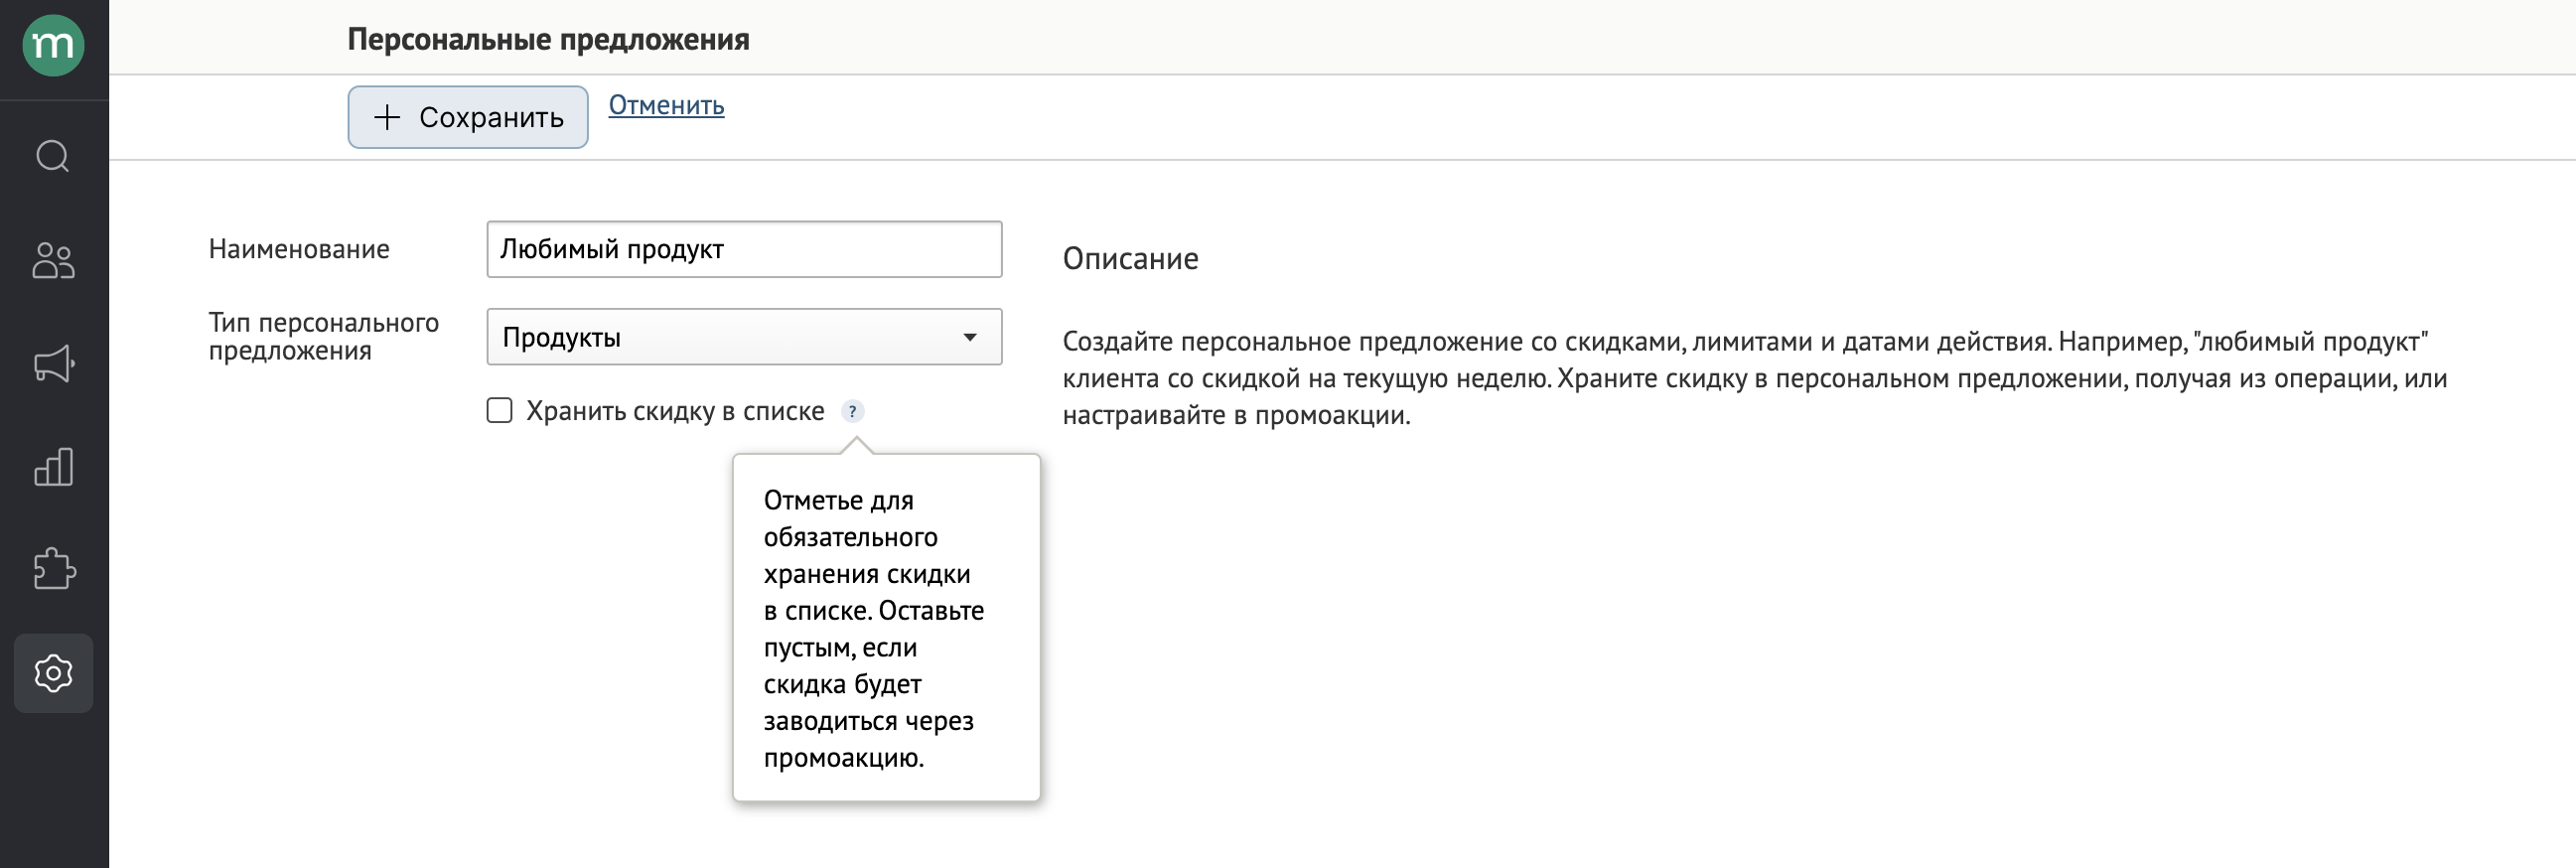Open the campaigns megaphone icon
The image size is (2576, 868).
[x=53, y=363]
